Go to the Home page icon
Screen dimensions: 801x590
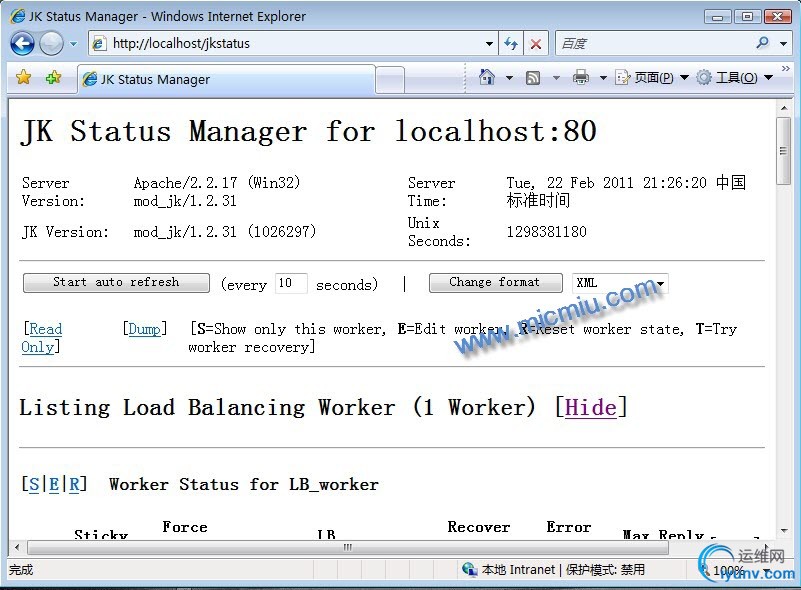click(487, 77)
